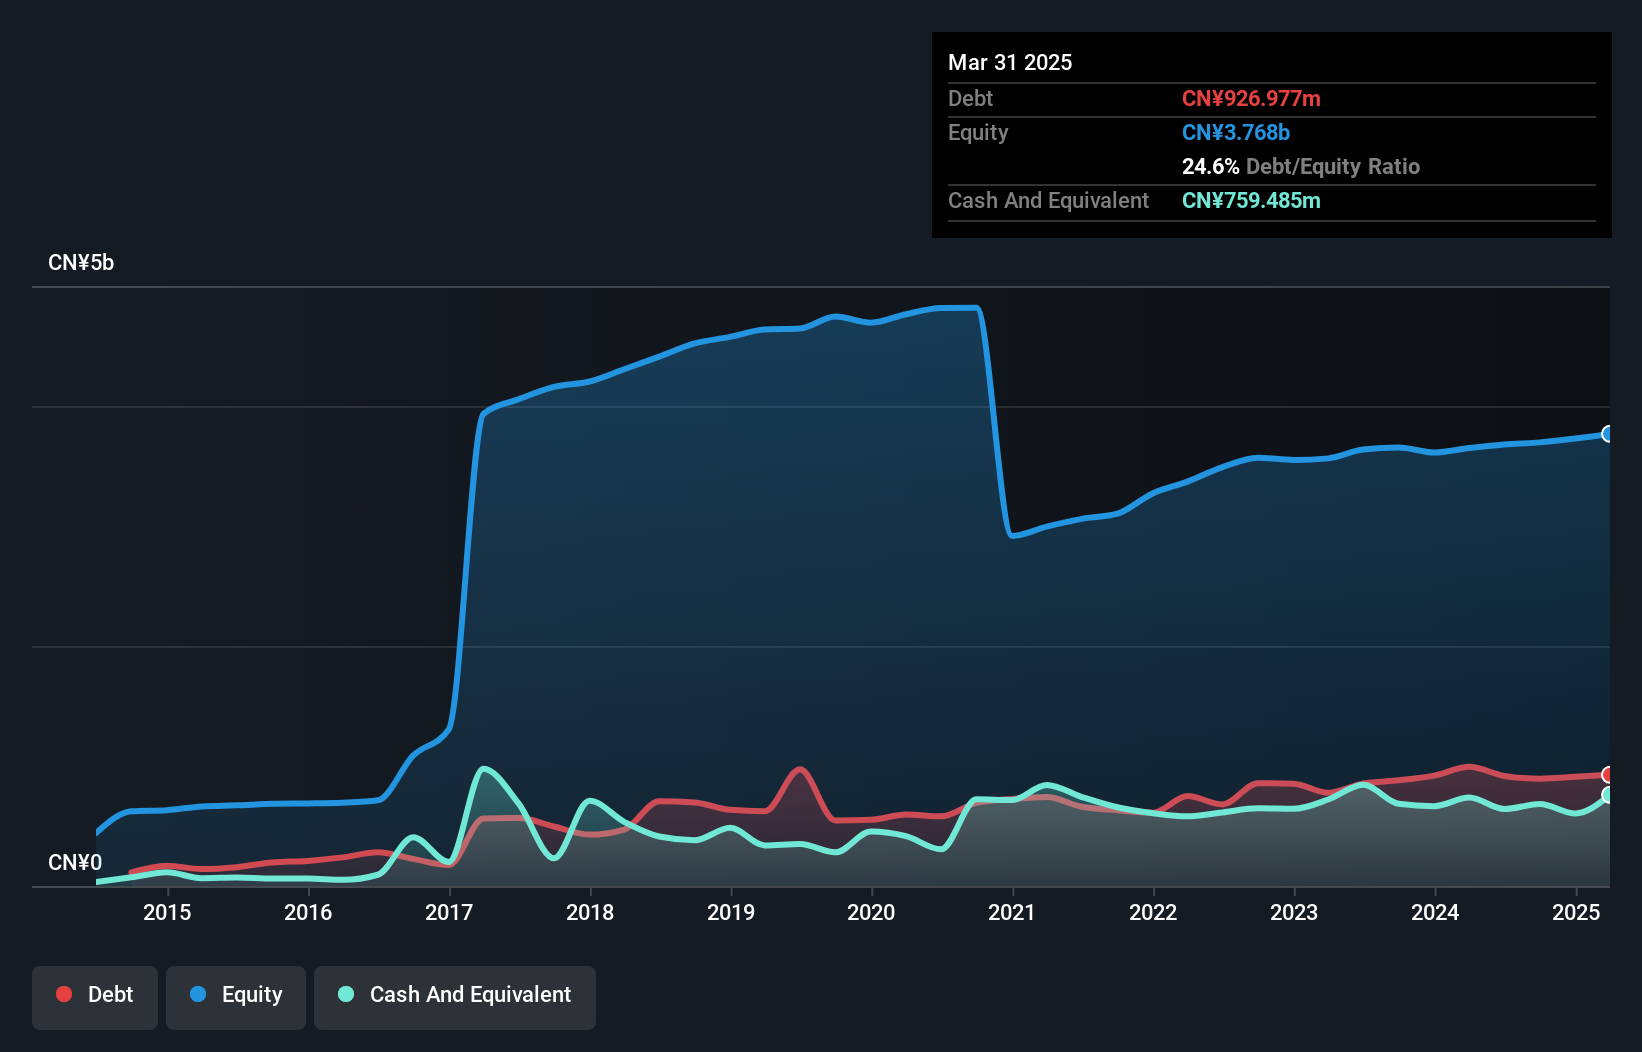This screenshot has width=1642, height=1052.
Task: Click the 24.6% Debt/Equity Ratio text
Action: [x=1301, y=166]
